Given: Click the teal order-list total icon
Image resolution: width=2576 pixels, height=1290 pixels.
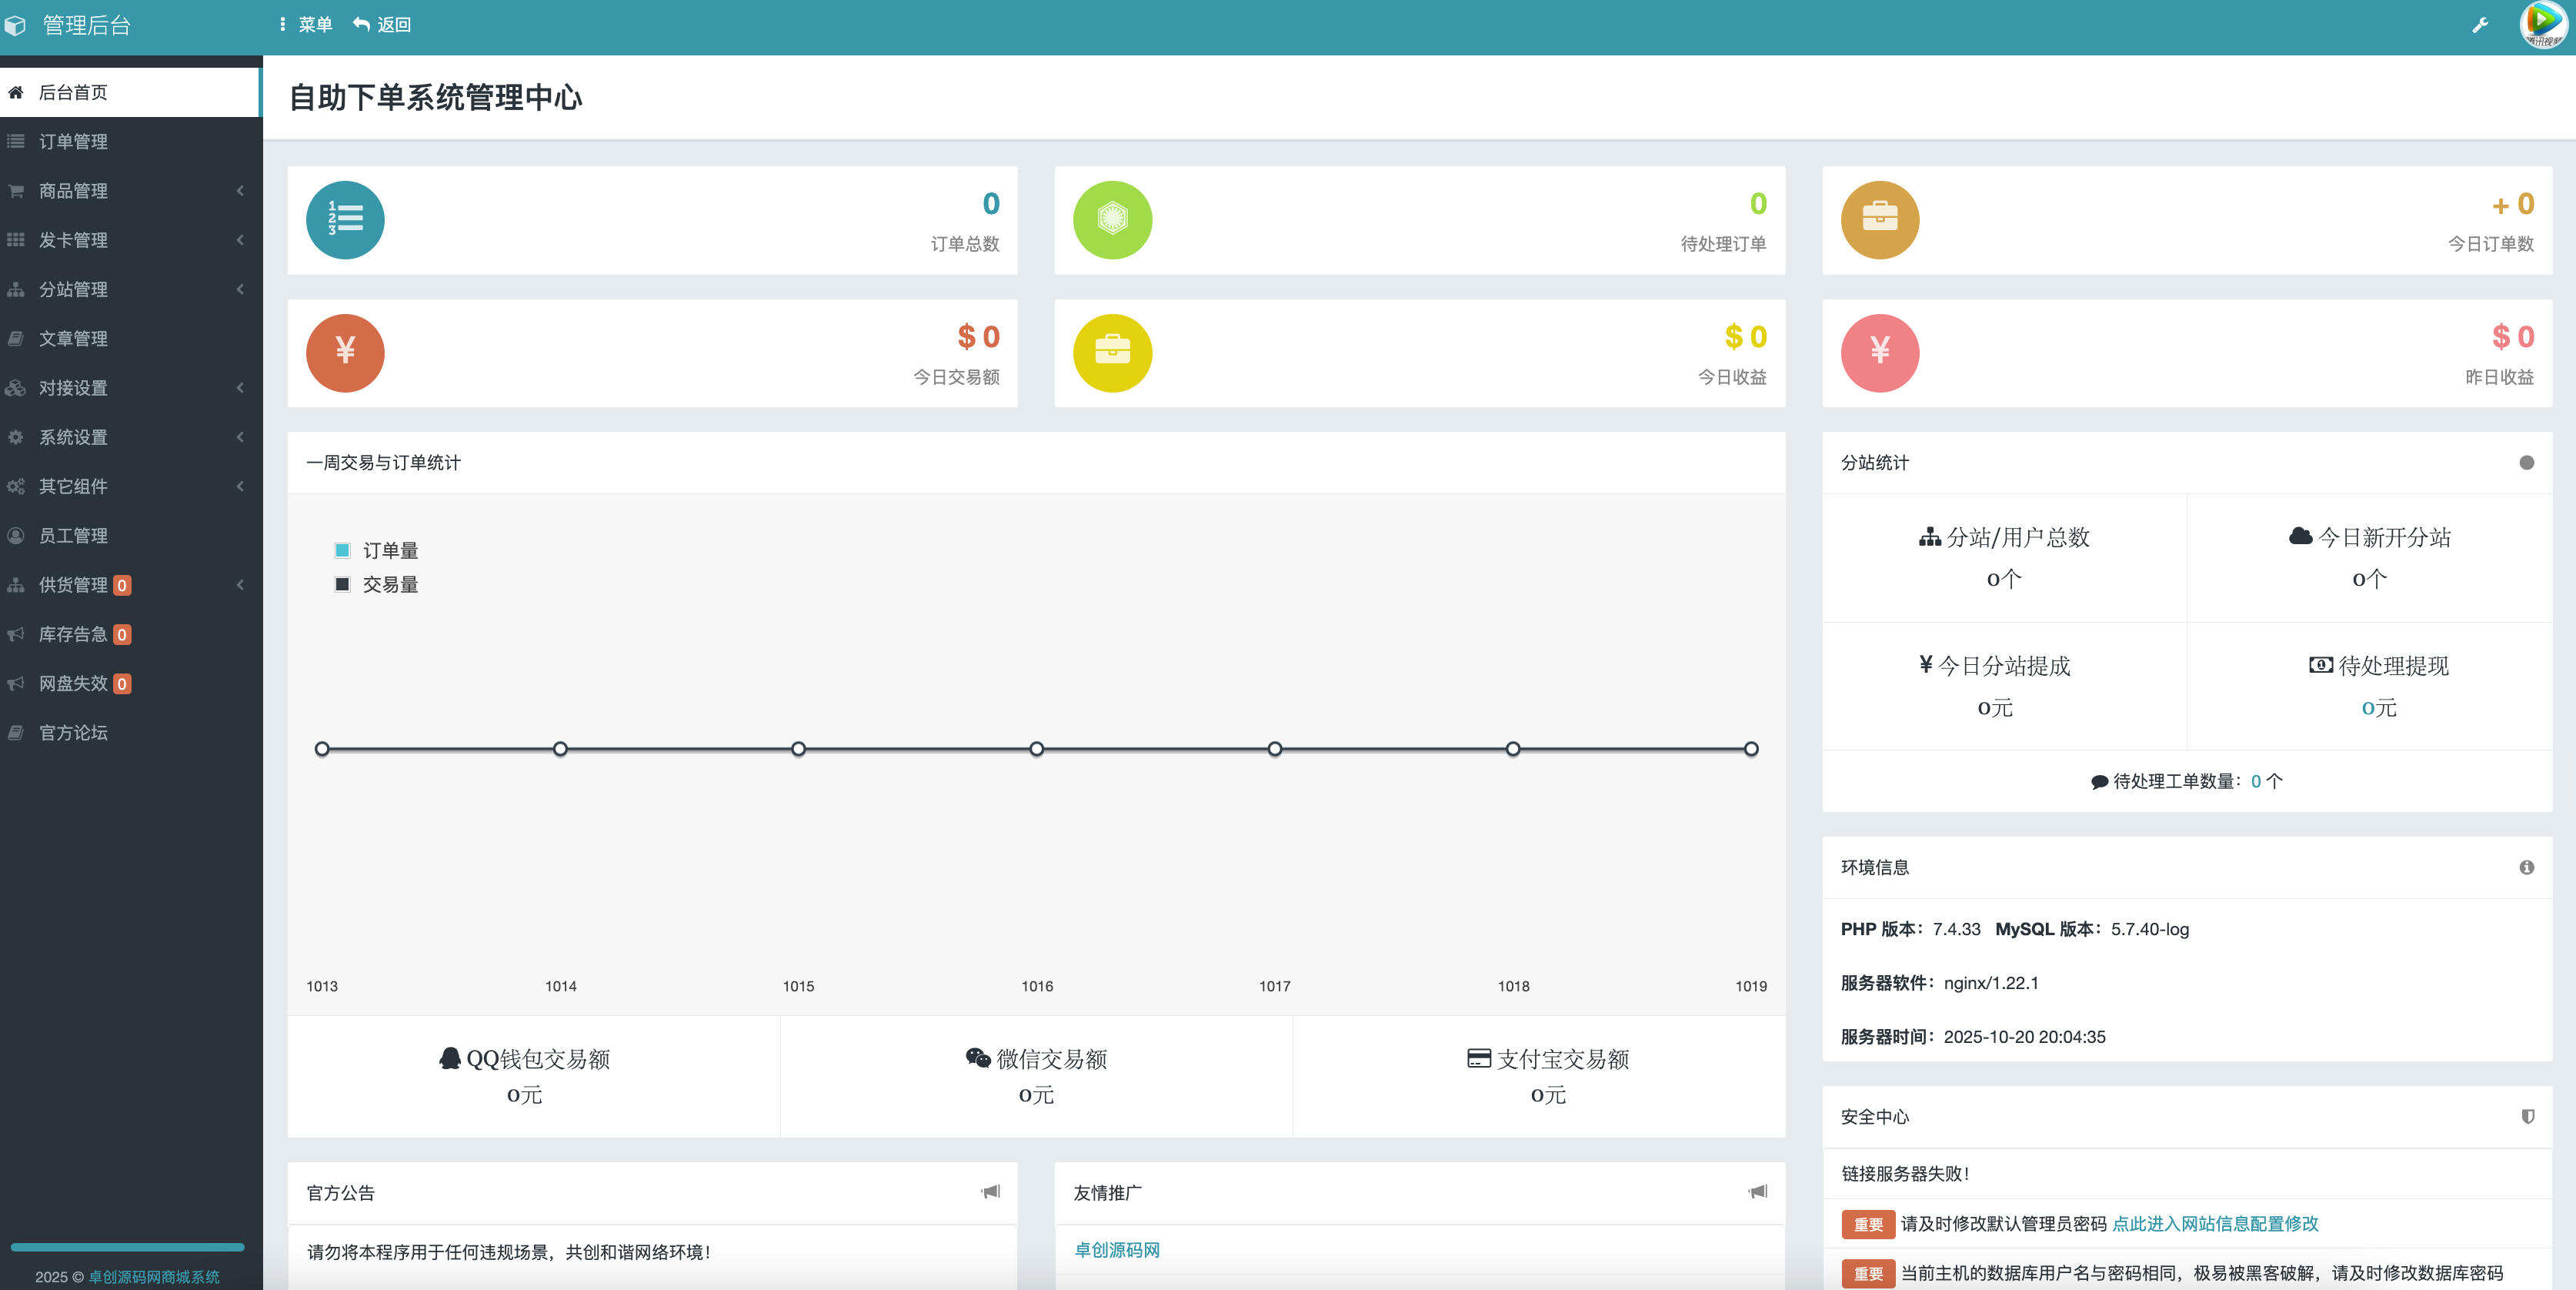Looking at the screenshot, I should pyautogui.click(x=345, y=220).
